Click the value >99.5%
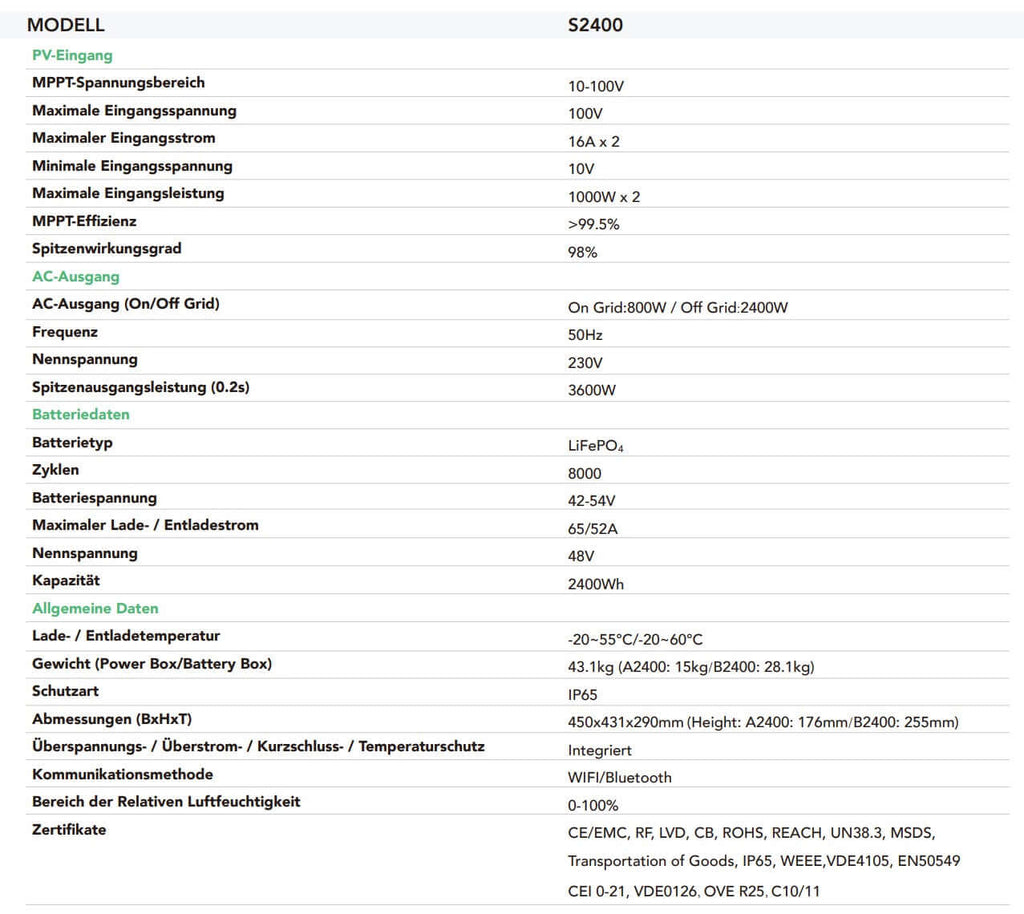The height and width of the screenshot is (914, 1024). [594, 225]
